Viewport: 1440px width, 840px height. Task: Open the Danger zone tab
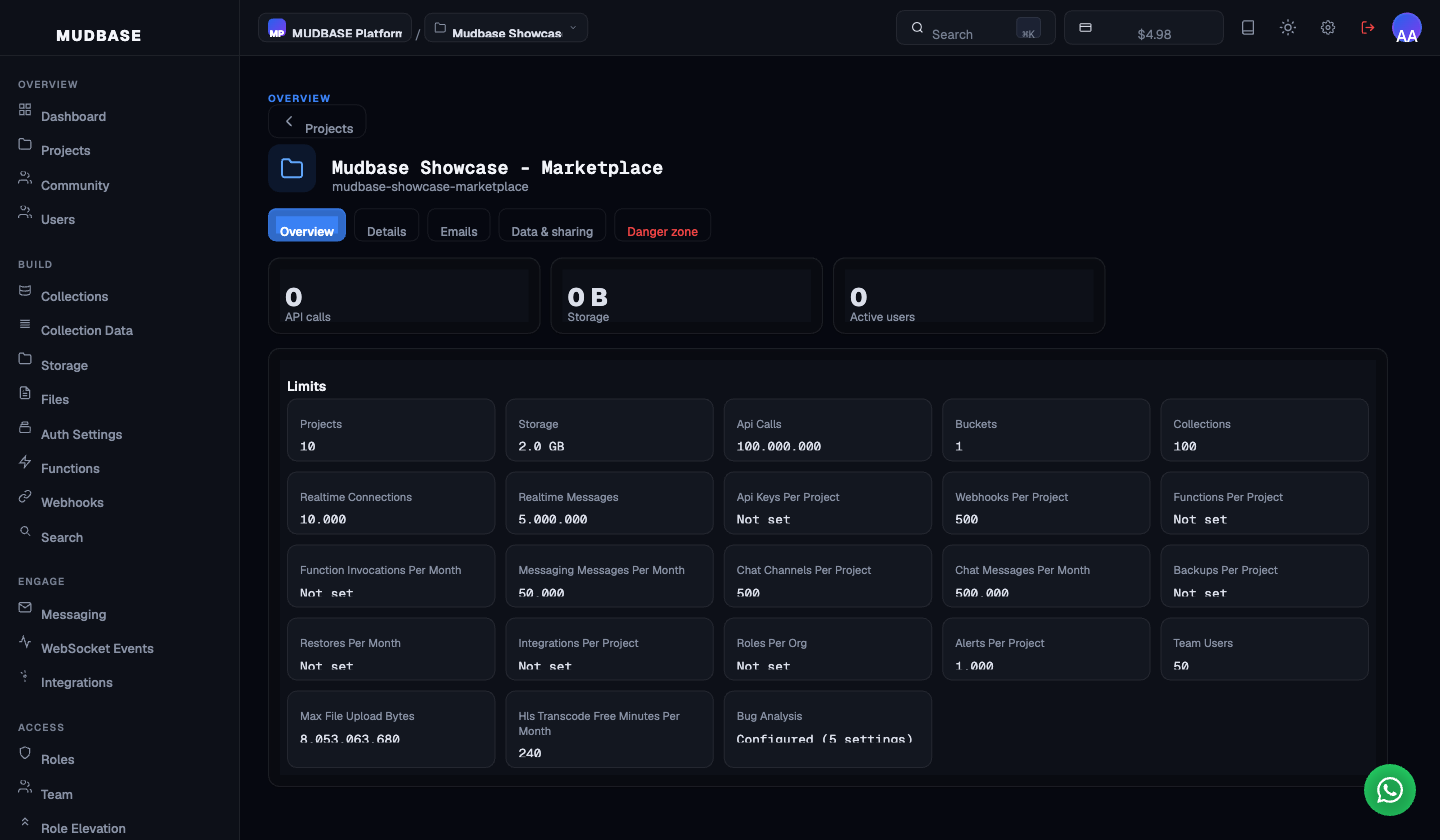point(662,225)
